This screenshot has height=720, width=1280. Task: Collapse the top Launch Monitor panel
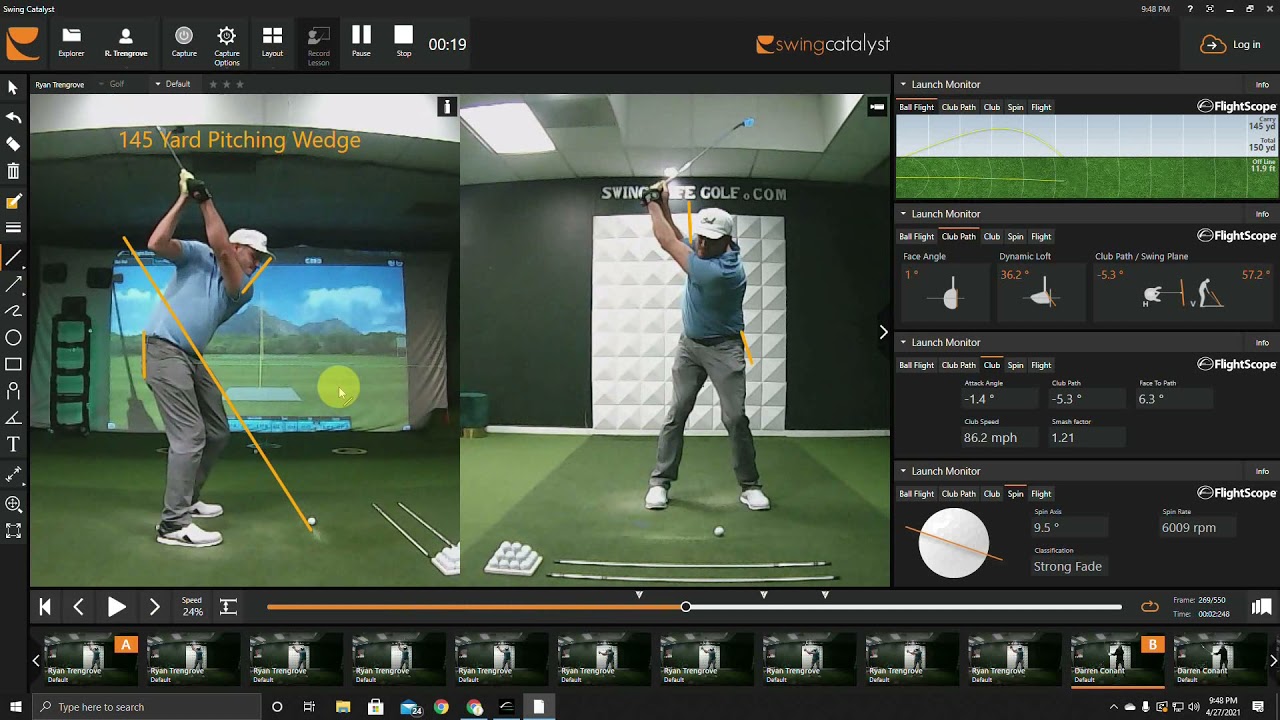902,85
